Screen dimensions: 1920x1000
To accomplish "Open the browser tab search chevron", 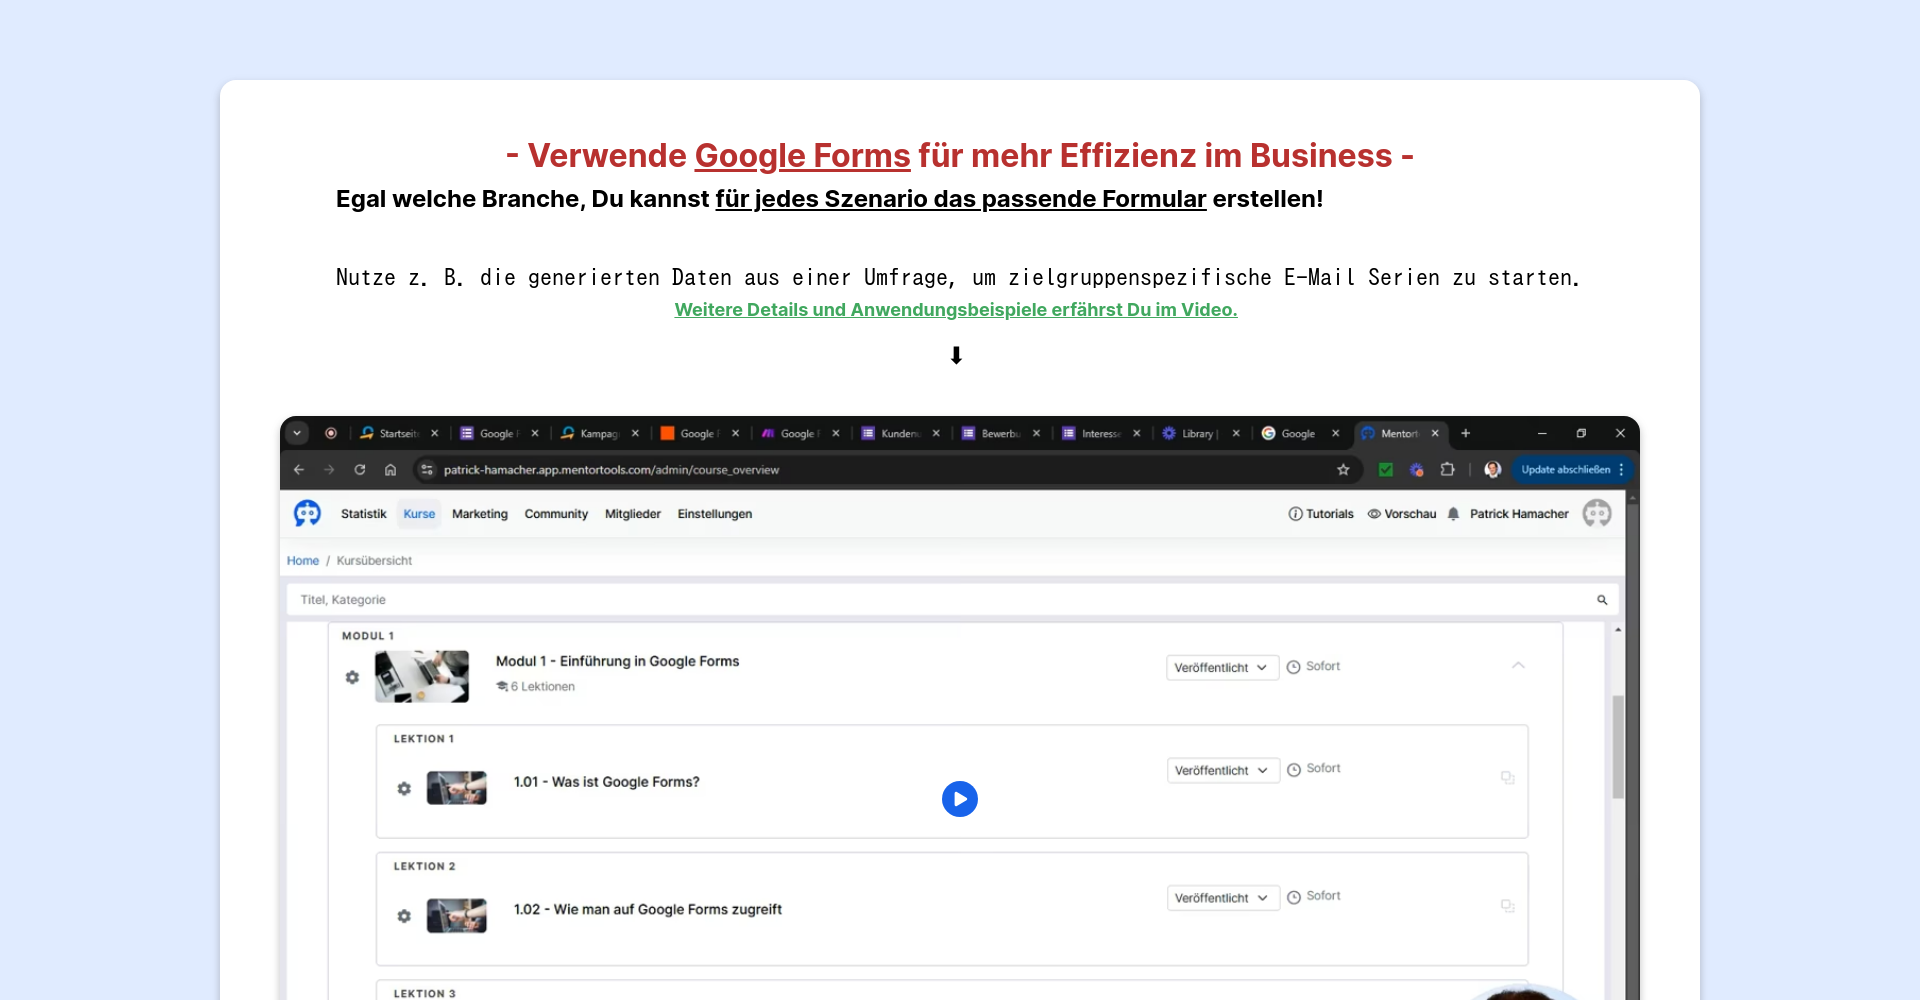I will (x=297, y=433).
